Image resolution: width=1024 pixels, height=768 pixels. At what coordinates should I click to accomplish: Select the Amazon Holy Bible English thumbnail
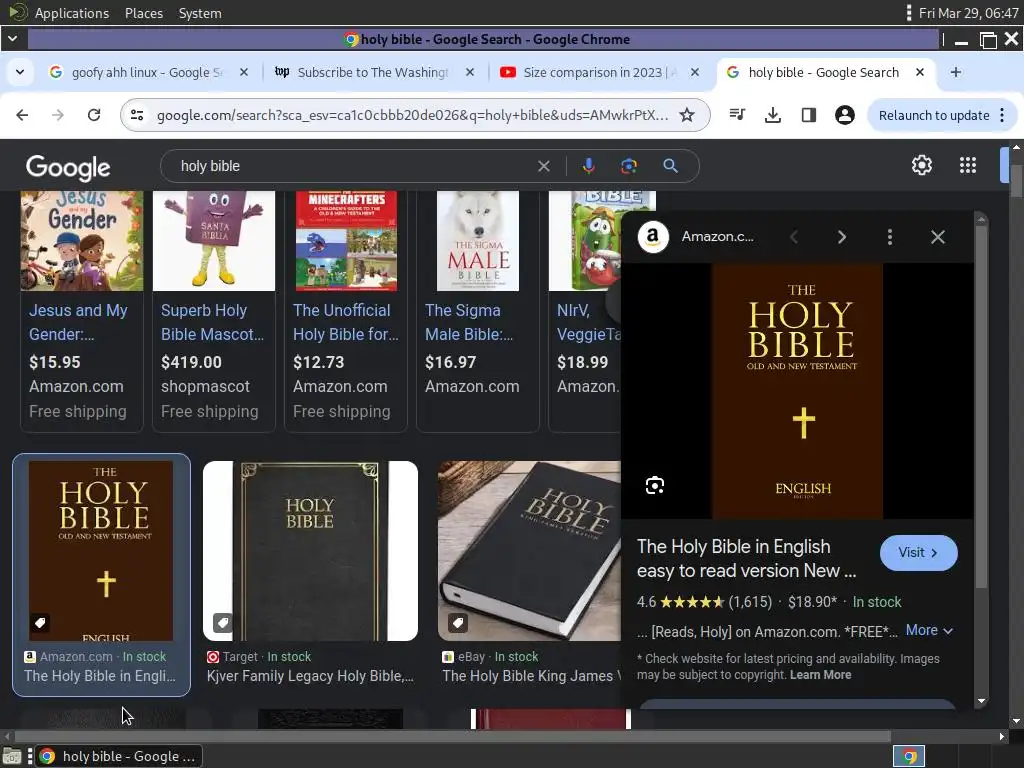click(101, 551)
